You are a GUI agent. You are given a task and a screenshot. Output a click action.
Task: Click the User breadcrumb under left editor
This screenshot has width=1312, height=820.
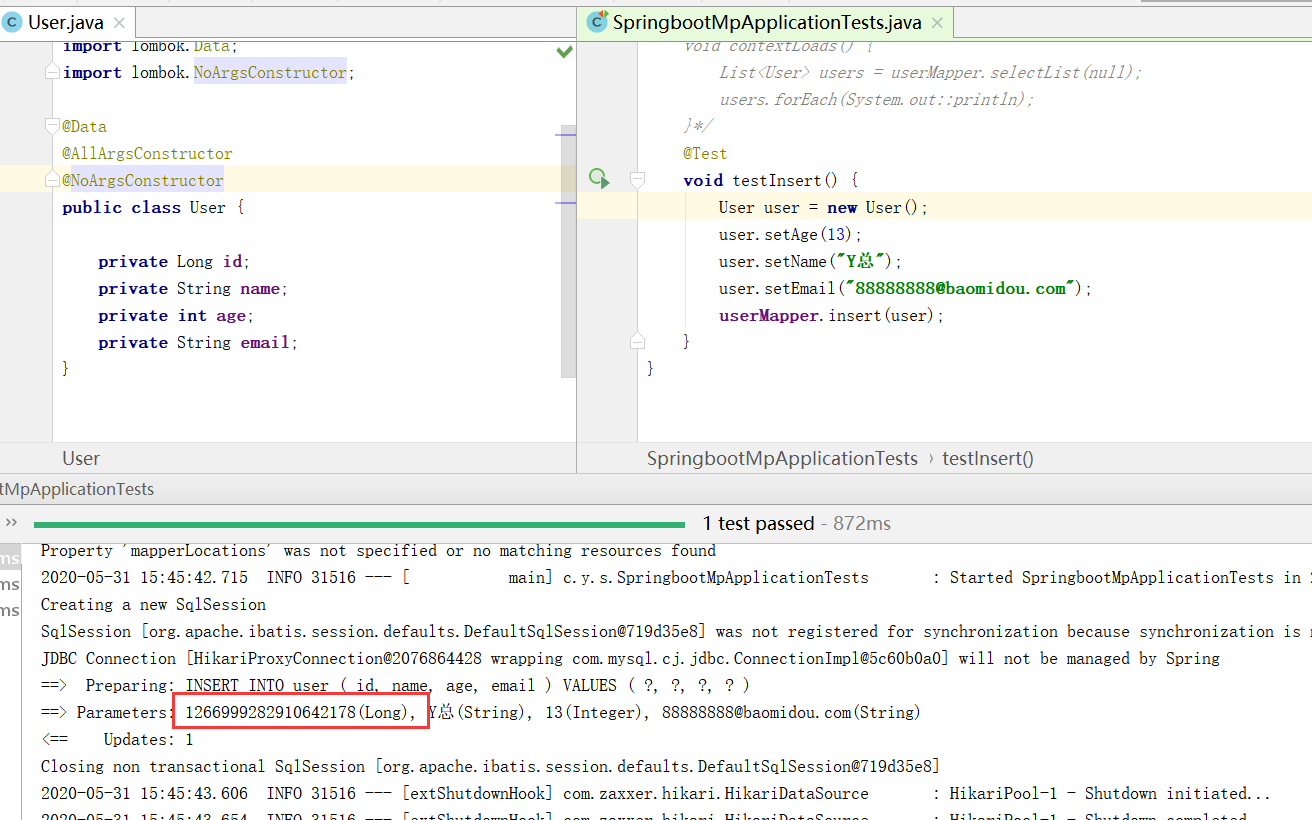(81, 458)
